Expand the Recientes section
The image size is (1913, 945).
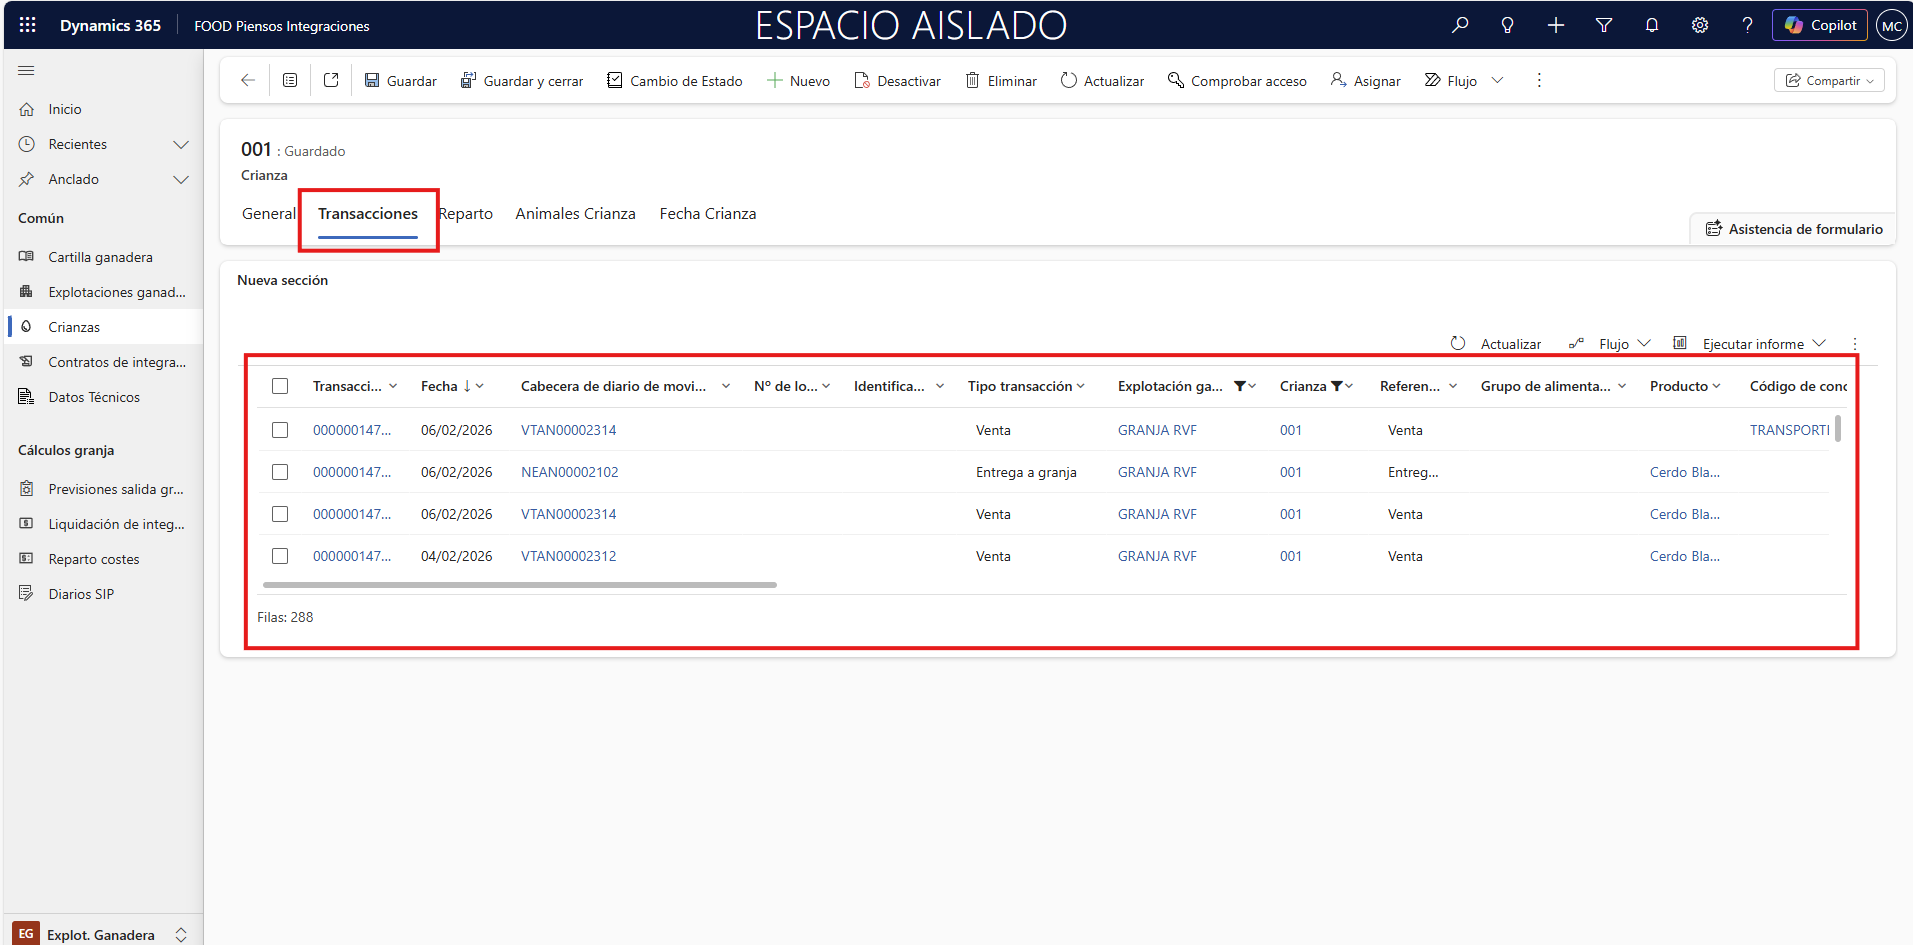[x=181, y=144]
